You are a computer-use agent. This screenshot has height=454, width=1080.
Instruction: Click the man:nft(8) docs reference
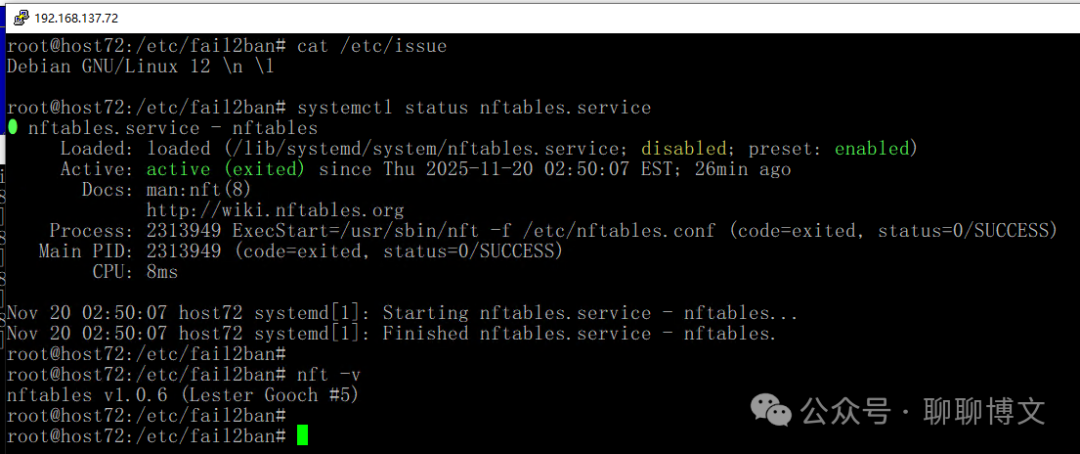198,189
